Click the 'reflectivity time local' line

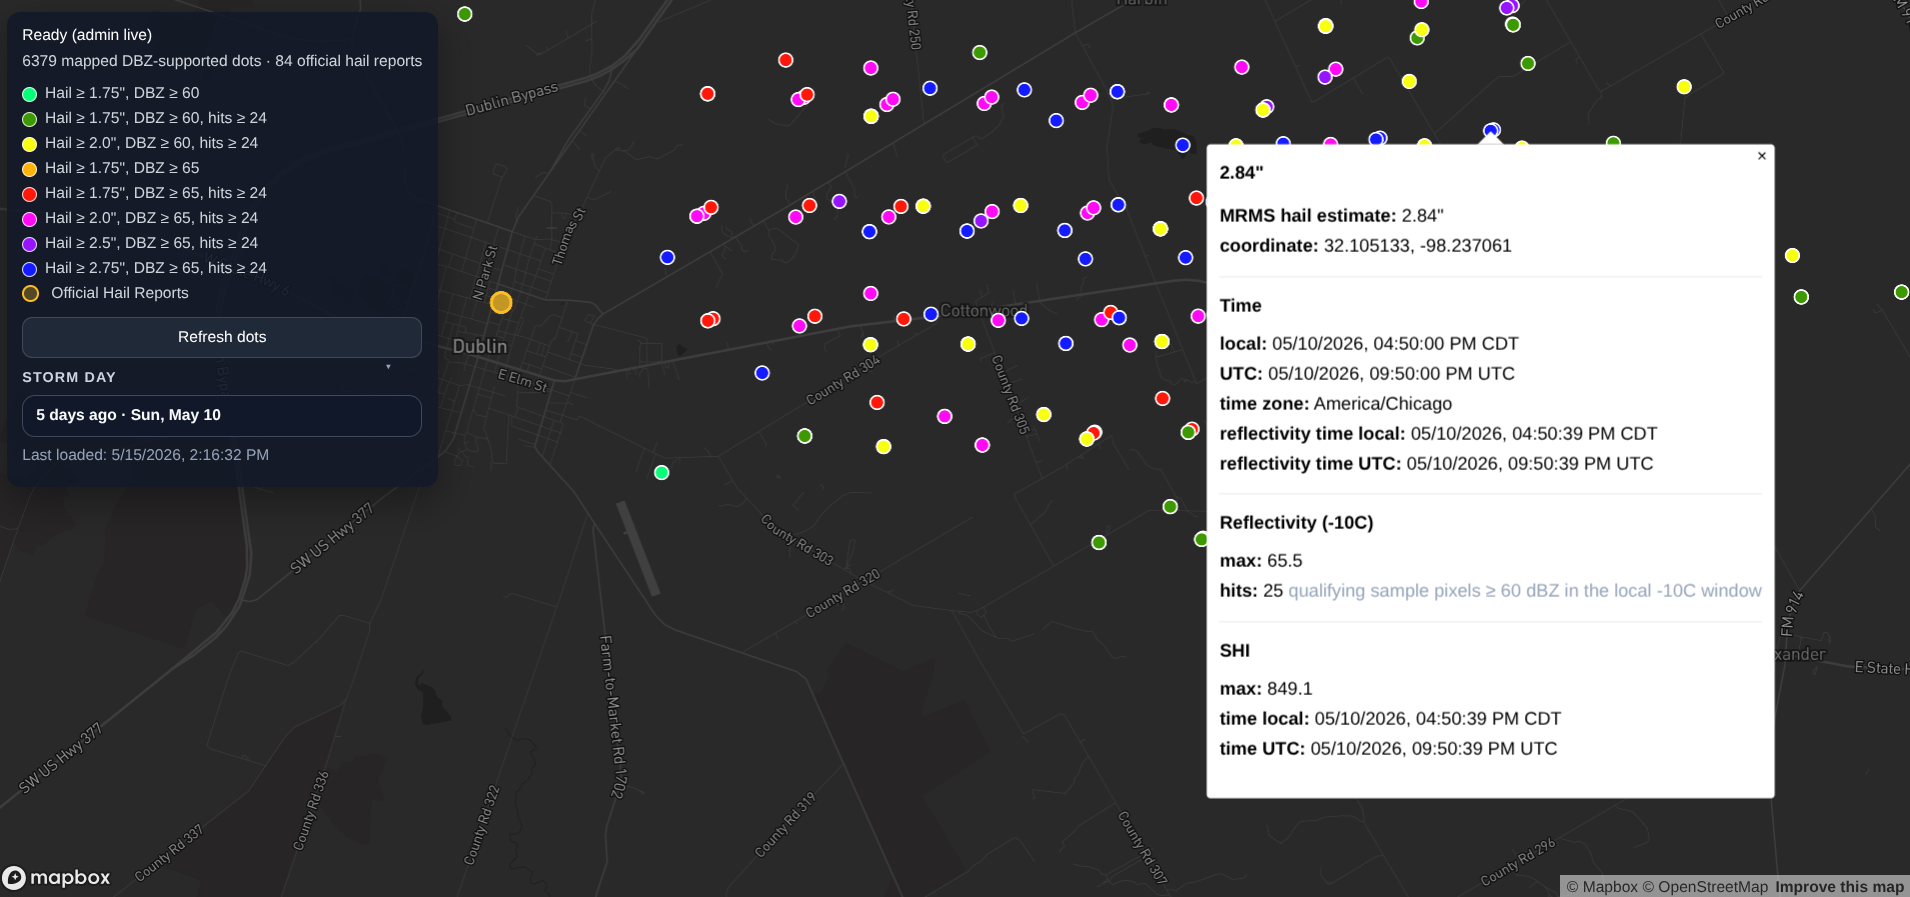click(x=1438, y=434)
